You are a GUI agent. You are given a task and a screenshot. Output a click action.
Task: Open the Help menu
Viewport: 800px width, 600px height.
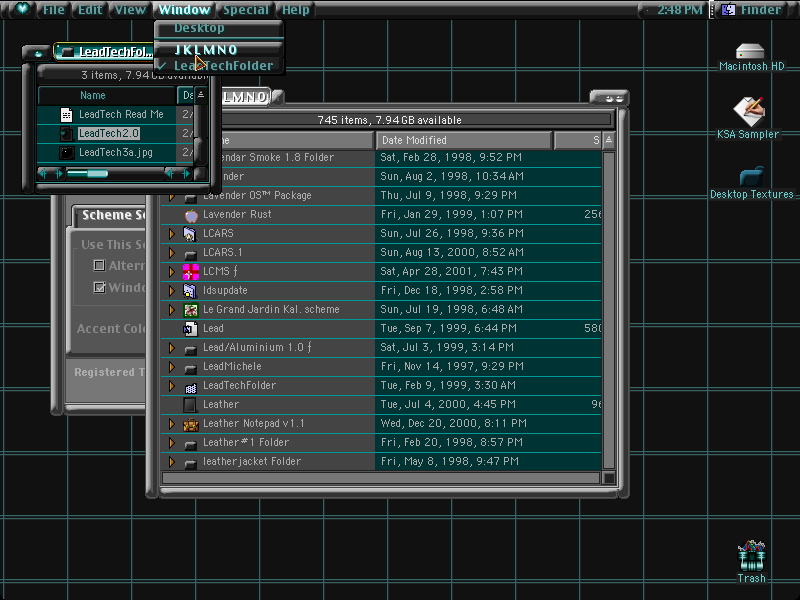pyautogui.click(x=295, y=10)
